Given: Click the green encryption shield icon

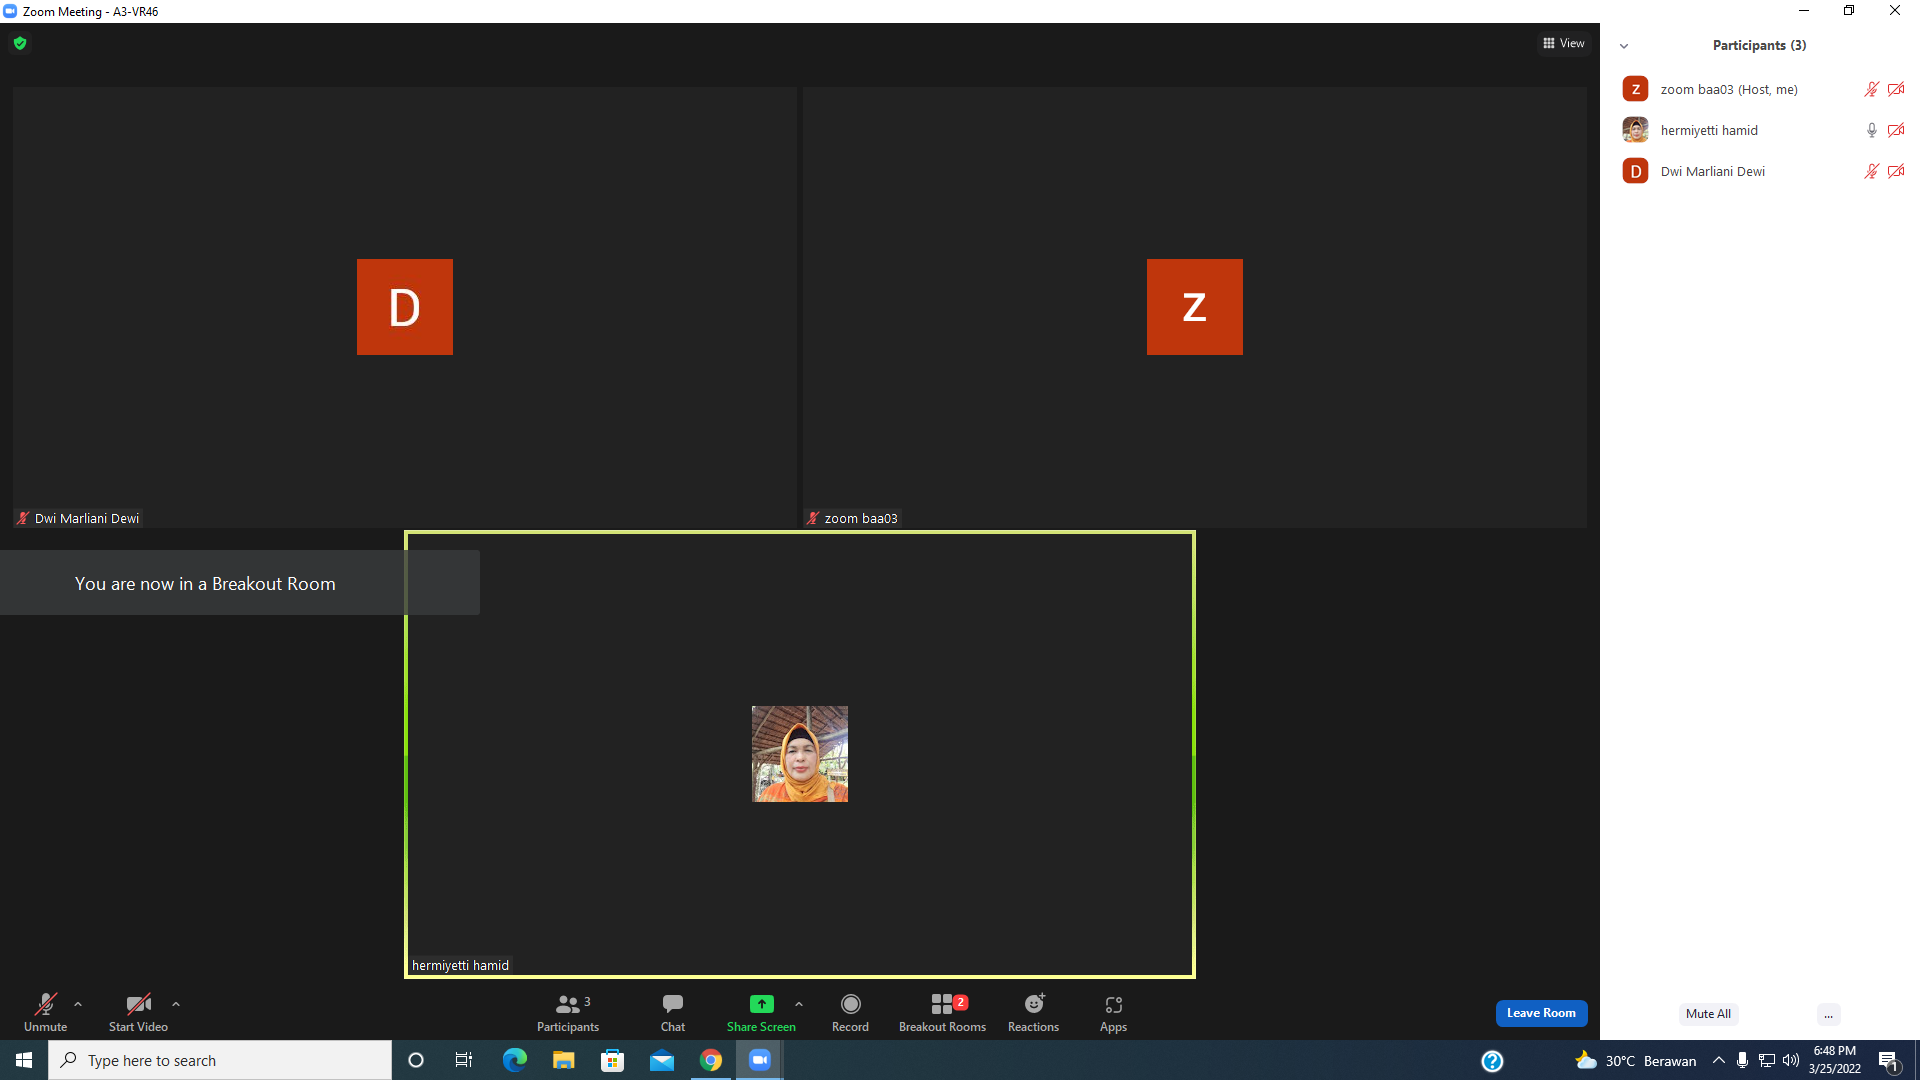Looking at the screenshot, I should coord(20,43).
